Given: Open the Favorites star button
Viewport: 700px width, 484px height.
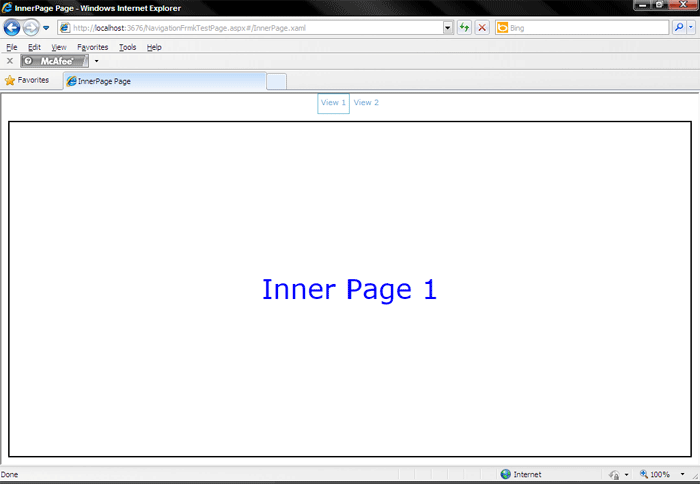Looking at the screenshot, I should coord(27,80).
